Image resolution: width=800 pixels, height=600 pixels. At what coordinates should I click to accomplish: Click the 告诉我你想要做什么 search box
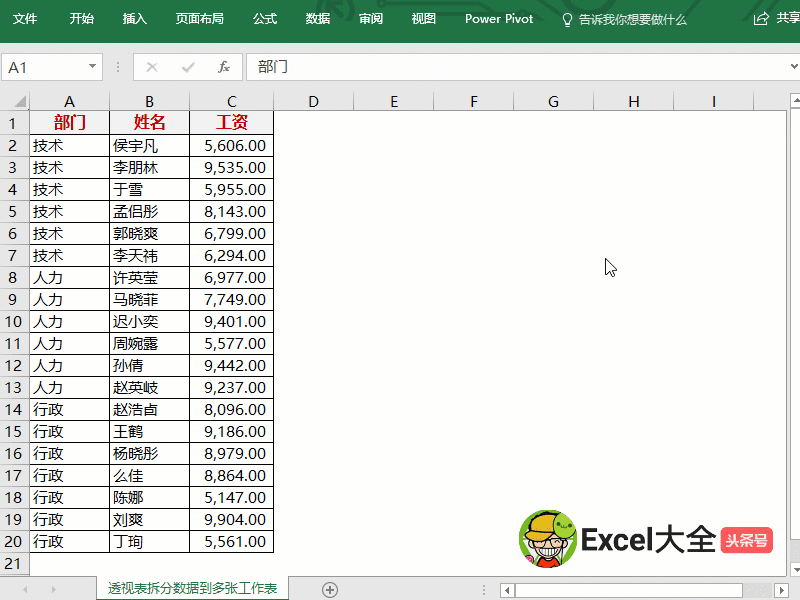coord(632,19)
